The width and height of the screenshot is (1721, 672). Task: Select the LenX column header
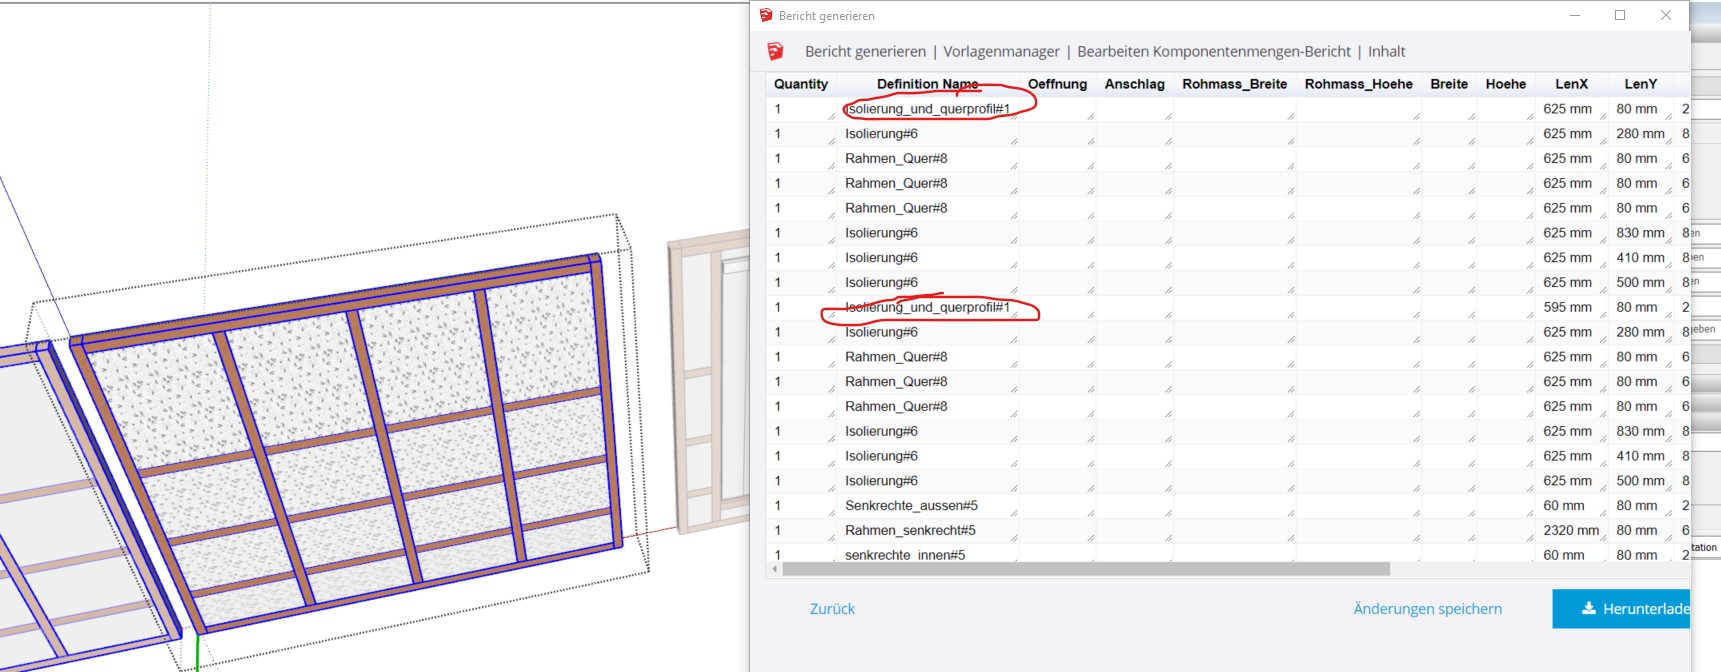pyautogui.click(x=1571, y=84)
